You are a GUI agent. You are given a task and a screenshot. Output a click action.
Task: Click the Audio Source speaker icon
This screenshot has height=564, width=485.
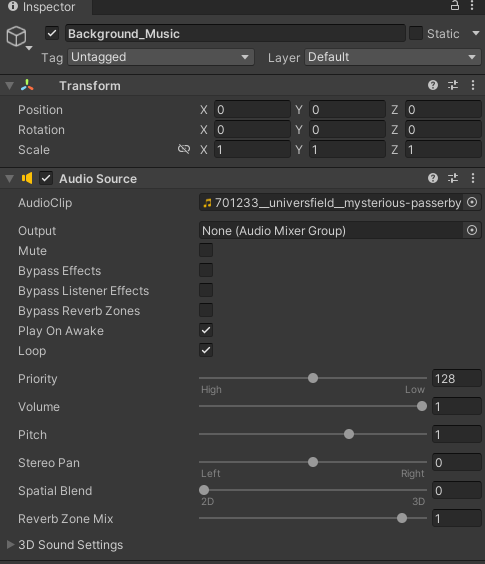27,178
